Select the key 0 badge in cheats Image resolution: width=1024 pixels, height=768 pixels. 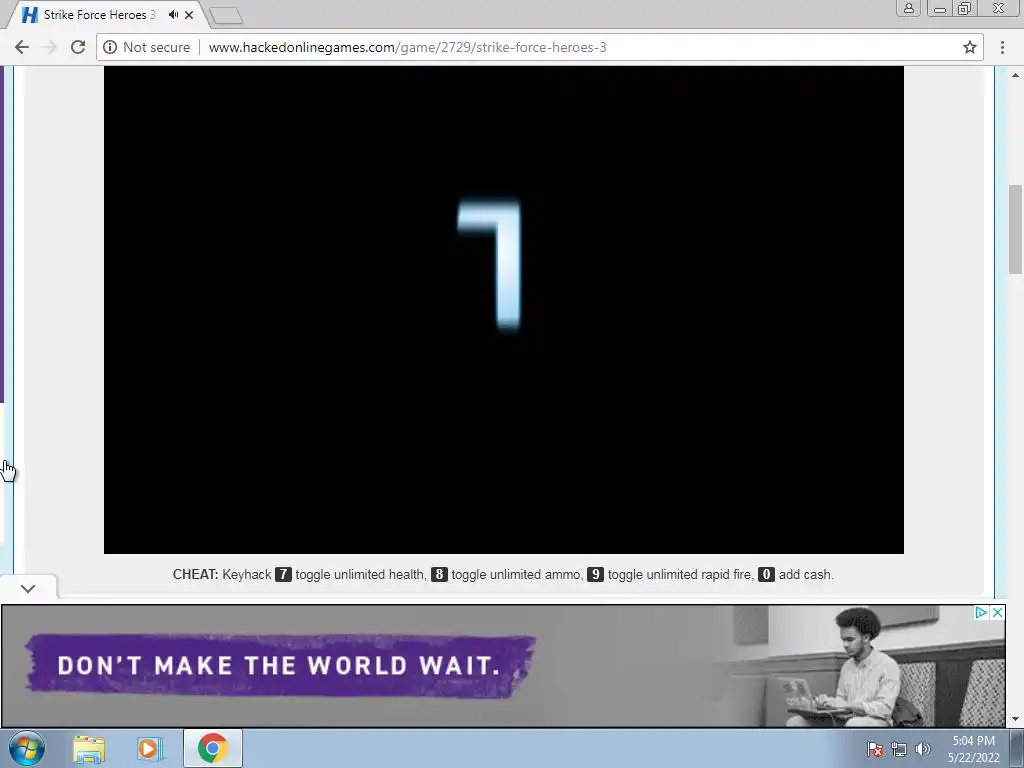click(x=766, y=575)
